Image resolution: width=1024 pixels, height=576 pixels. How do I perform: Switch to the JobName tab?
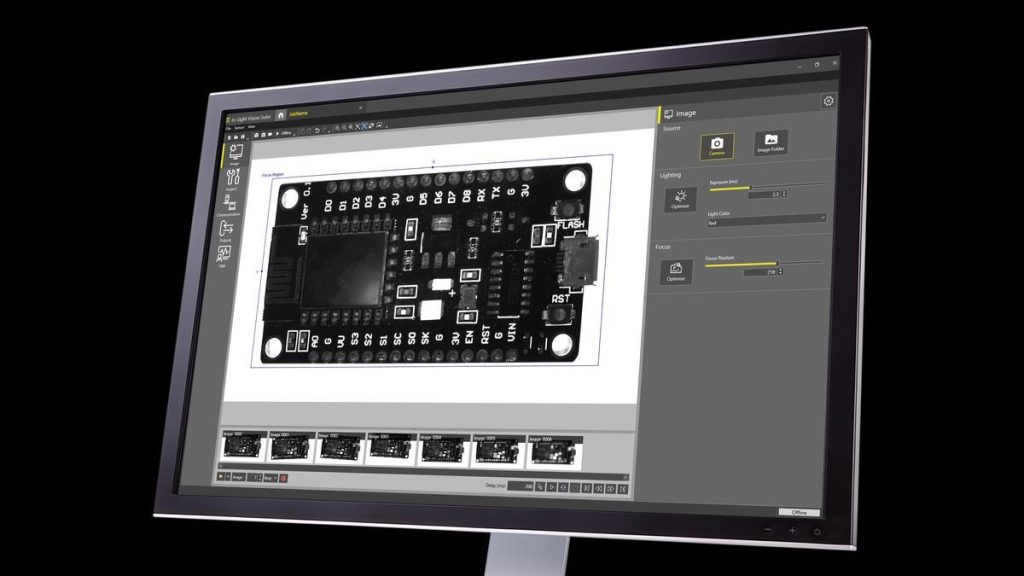(x=298, y=114)
